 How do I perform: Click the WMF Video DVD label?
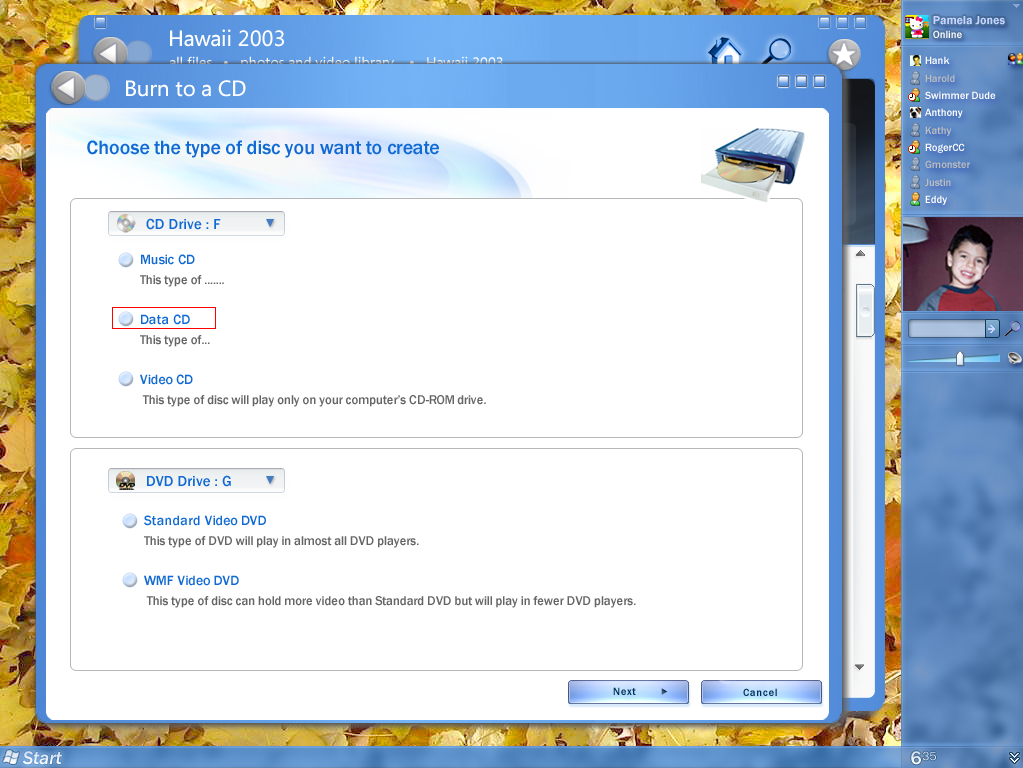pos(191,580)
